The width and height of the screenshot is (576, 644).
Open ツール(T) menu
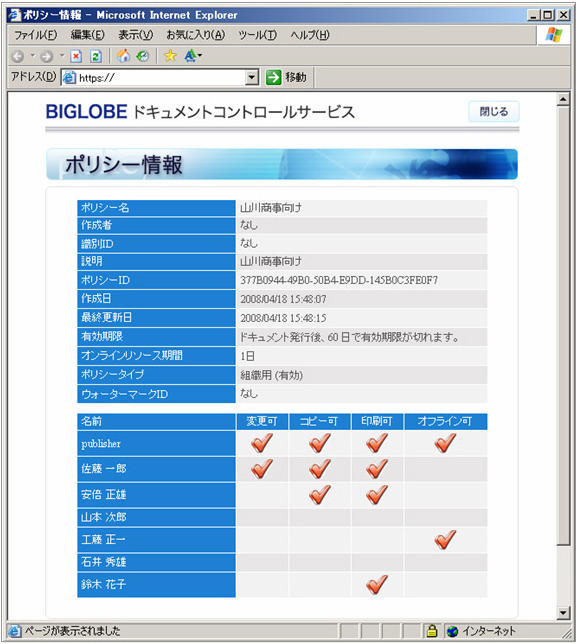click(x=258, y=35)
